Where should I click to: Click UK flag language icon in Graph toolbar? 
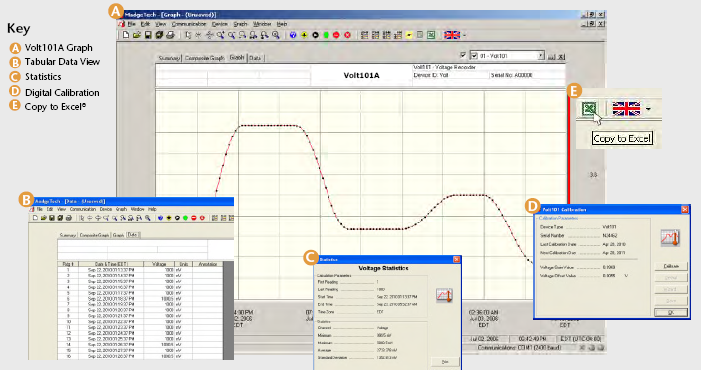[452, 35]
